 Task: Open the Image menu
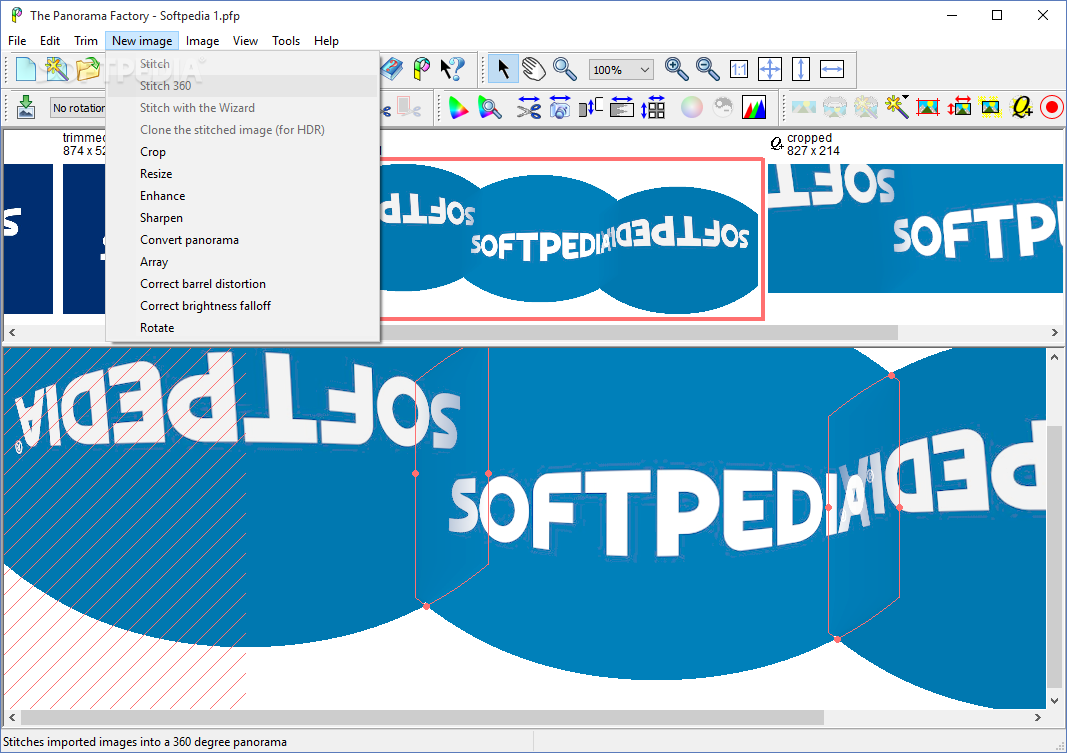pyautogui.click(x=203, y=41)
